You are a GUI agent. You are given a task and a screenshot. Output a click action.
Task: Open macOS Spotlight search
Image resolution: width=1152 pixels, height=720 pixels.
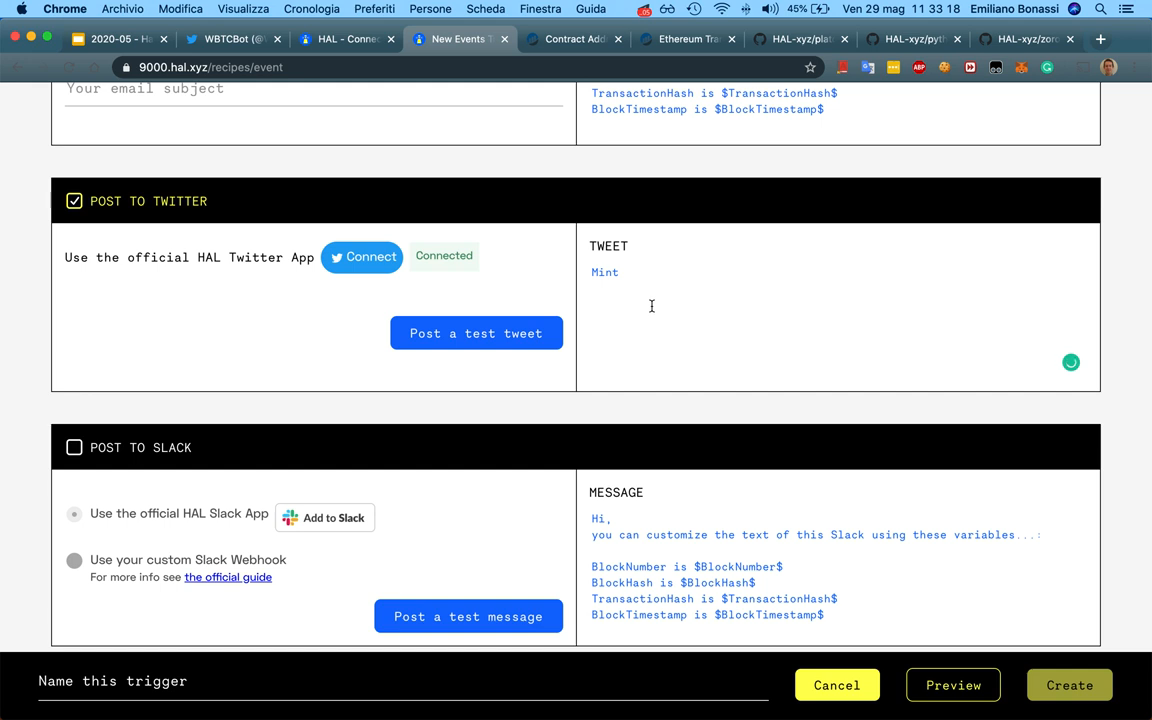(1100, 9)
